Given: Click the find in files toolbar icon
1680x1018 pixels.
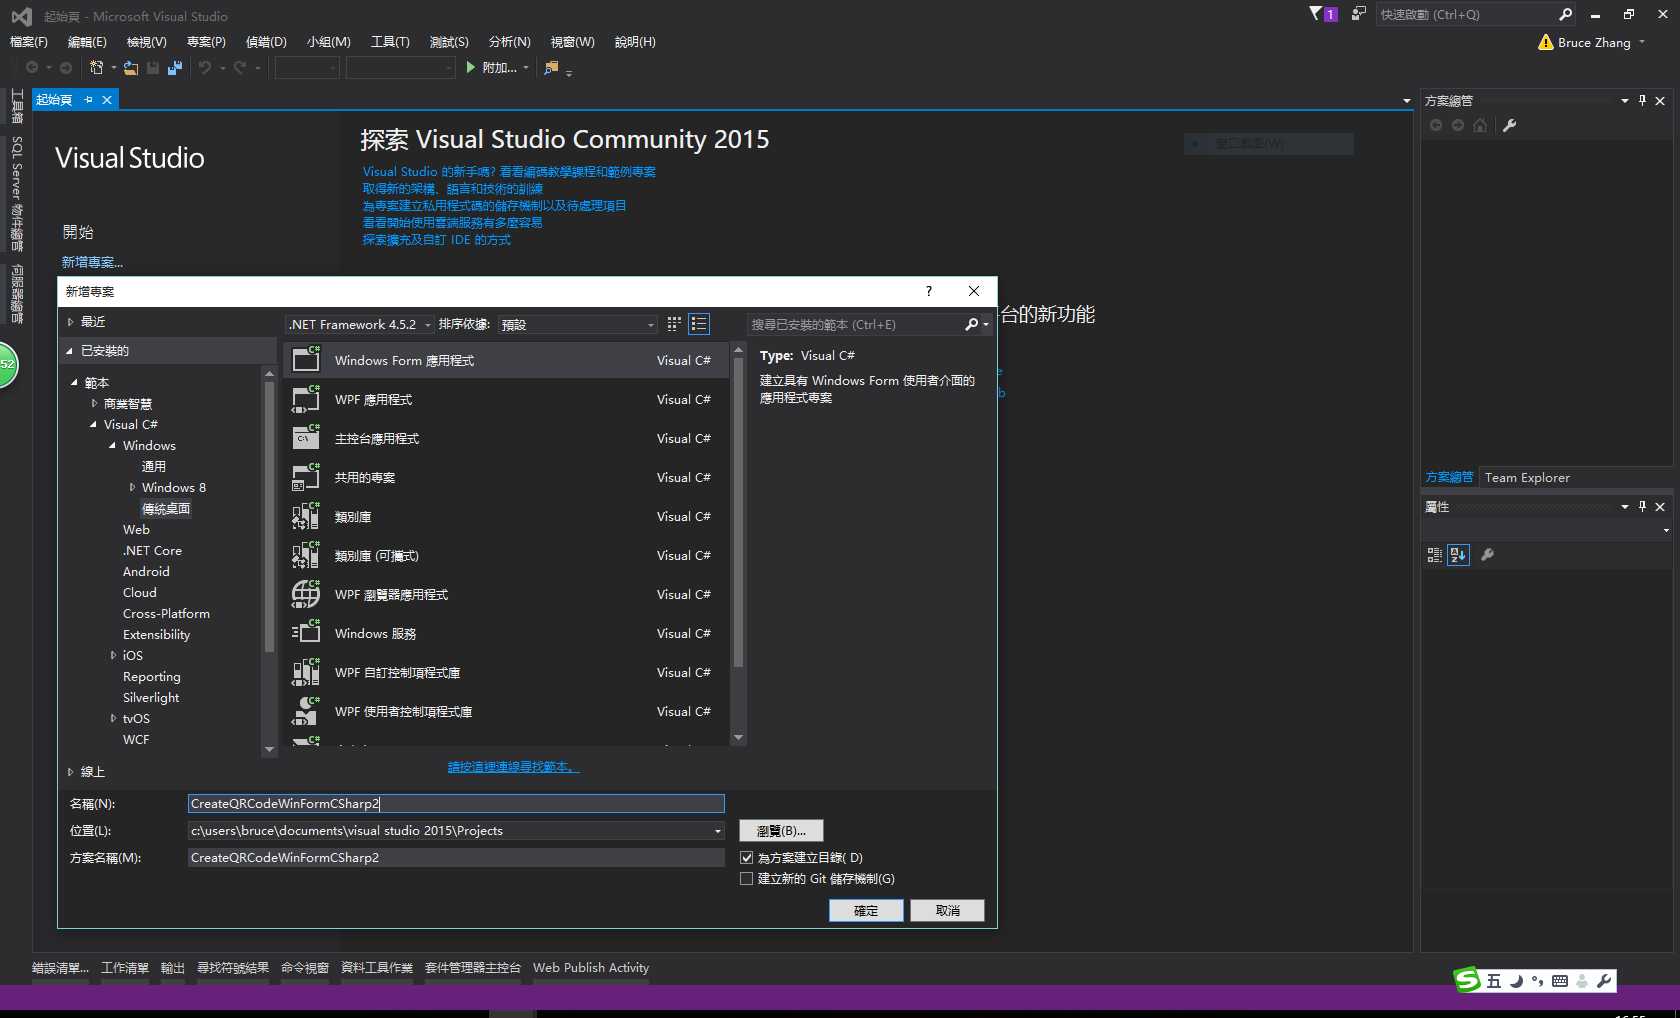Looking at the screenshot, I should pyautogui.click(x=551, y=67).
